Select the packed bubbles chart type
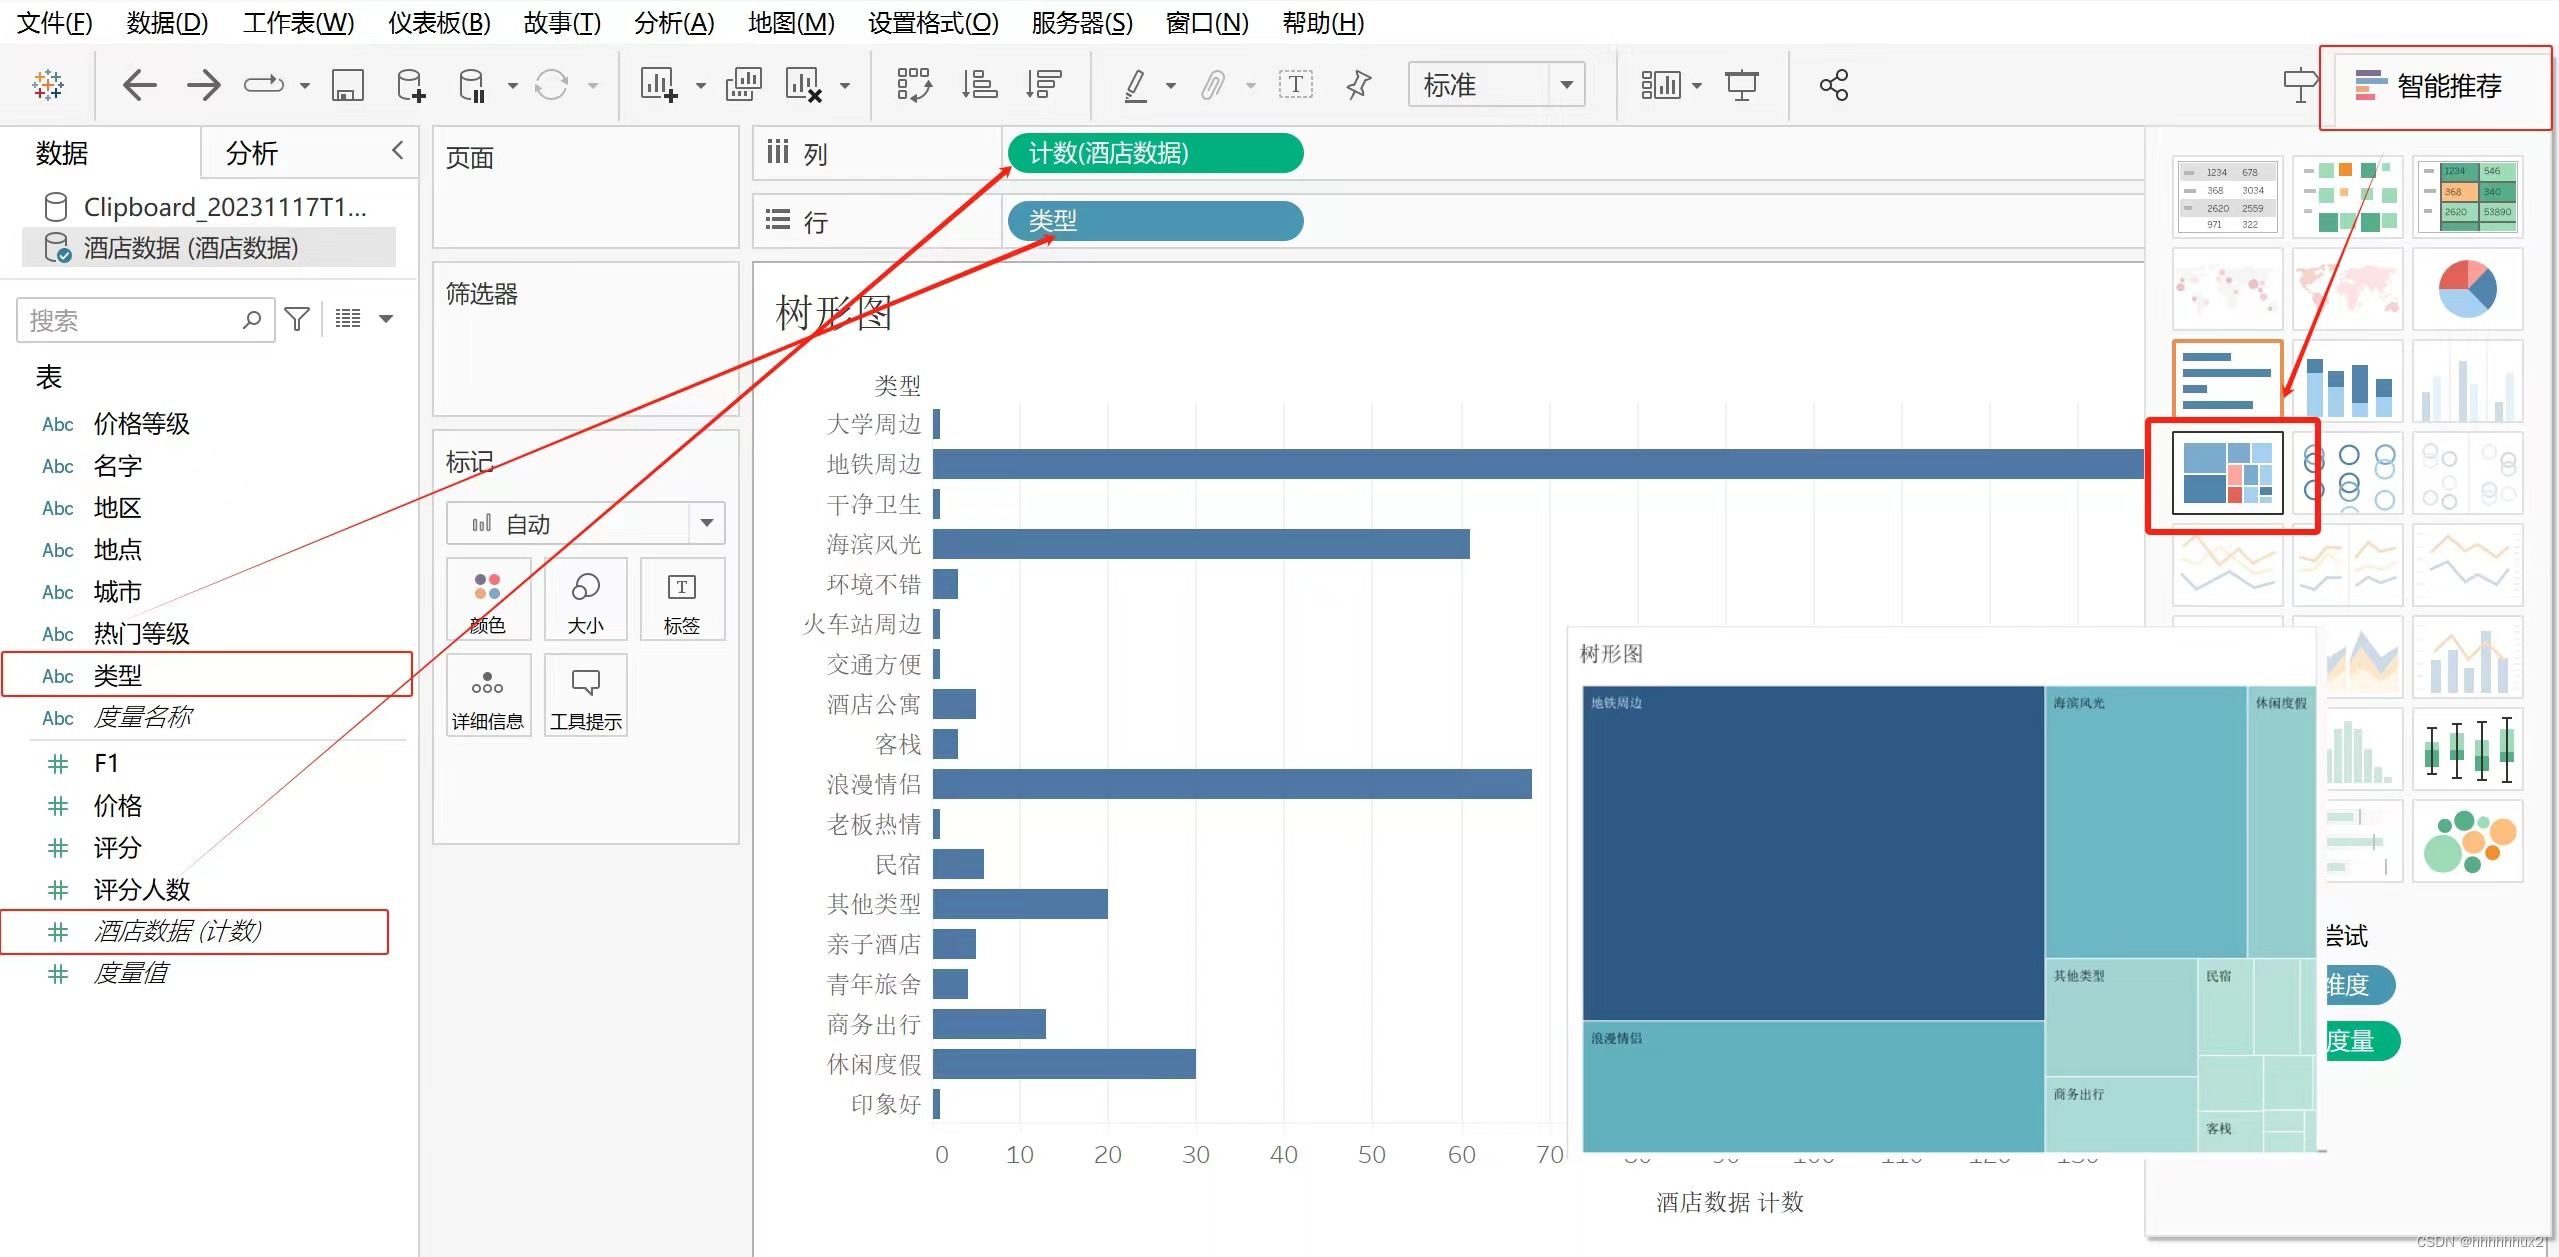The height and width of the screenshot is (1257, 2559). [2467, 841]
